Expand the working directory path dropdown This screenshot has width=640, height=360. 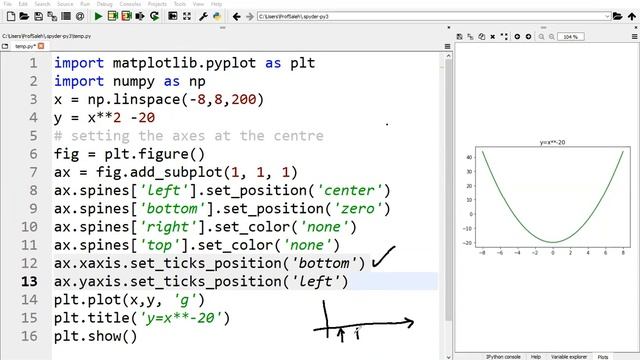[x=607, y=16]
